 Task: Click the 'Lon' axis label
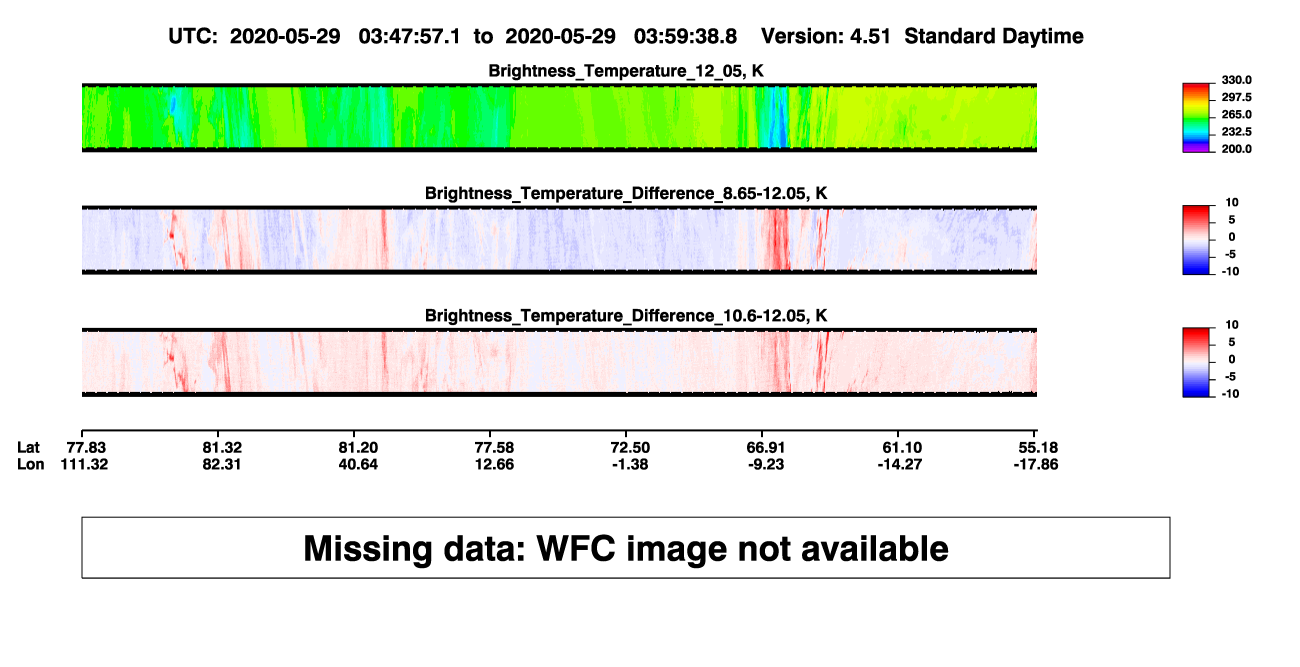pyautogui.click(x=30, y=464)
